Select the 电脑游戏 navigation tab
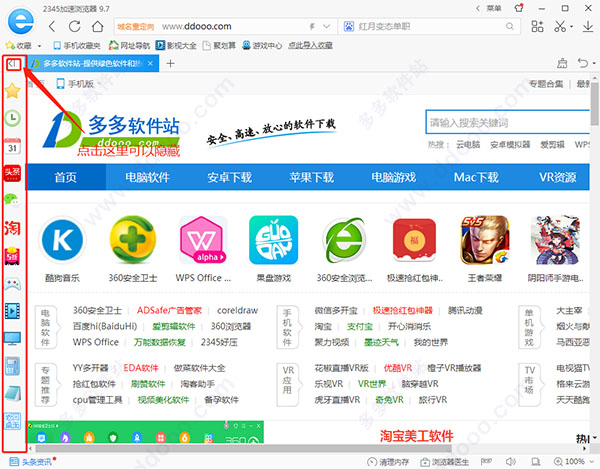 pos(394,177)
